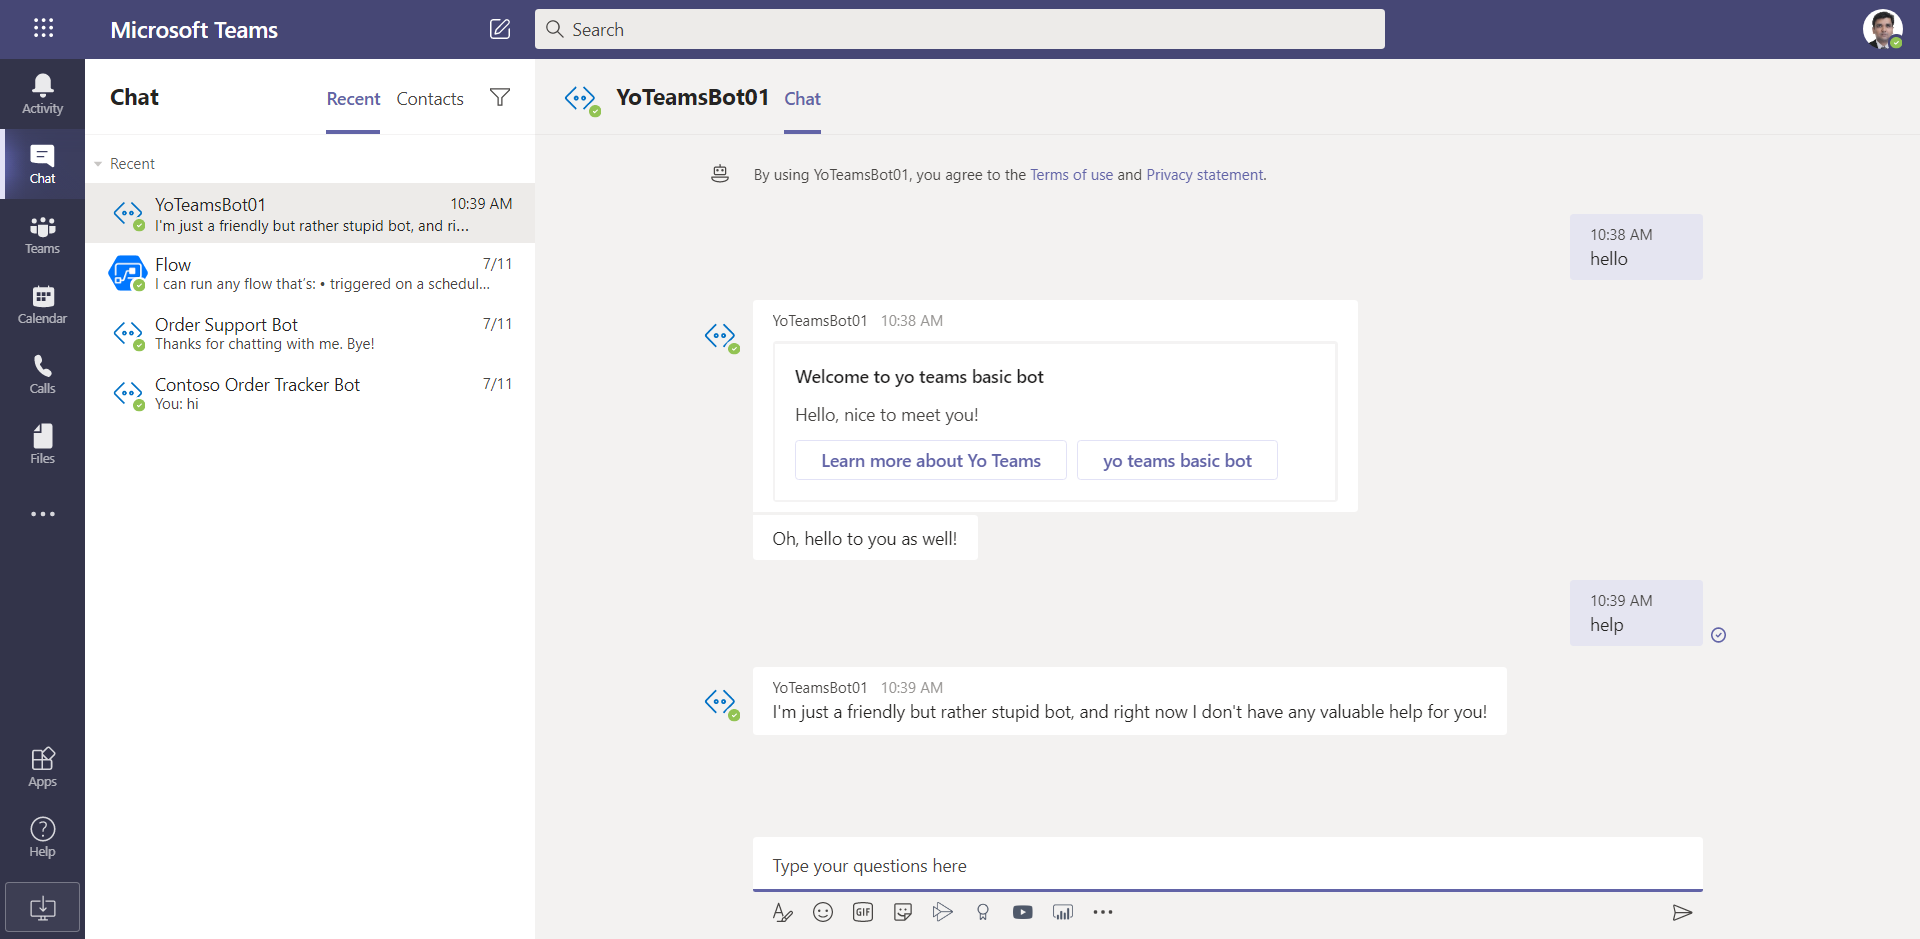This screenshot has height=939, width=1920.
Task: Send the message with the send arrow
Action: [1682, 912]
